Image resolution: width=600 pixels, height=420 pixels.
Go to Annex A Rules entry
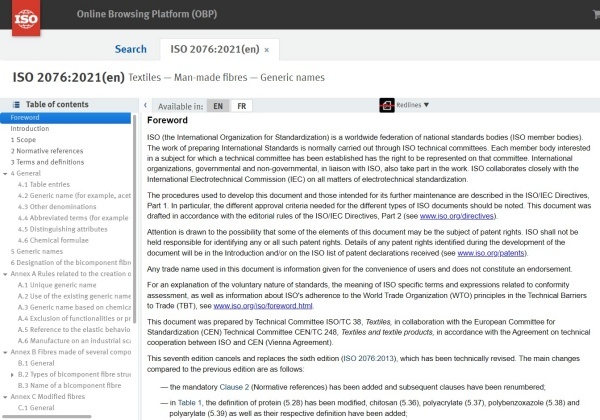70,273
